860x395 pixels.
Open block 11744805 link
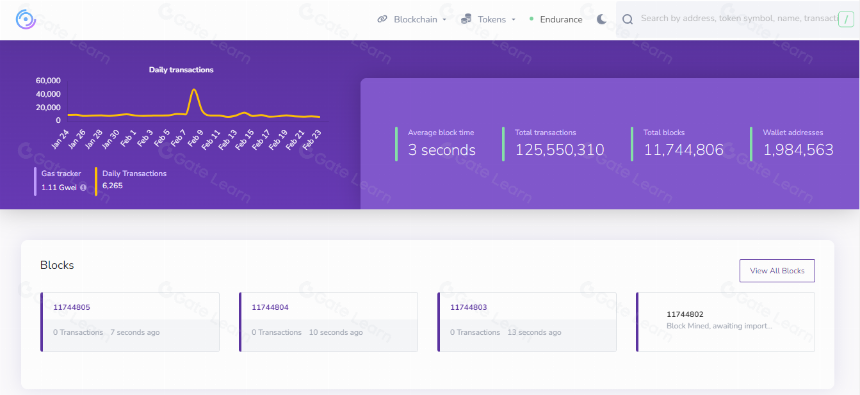(x=72, y=307)
